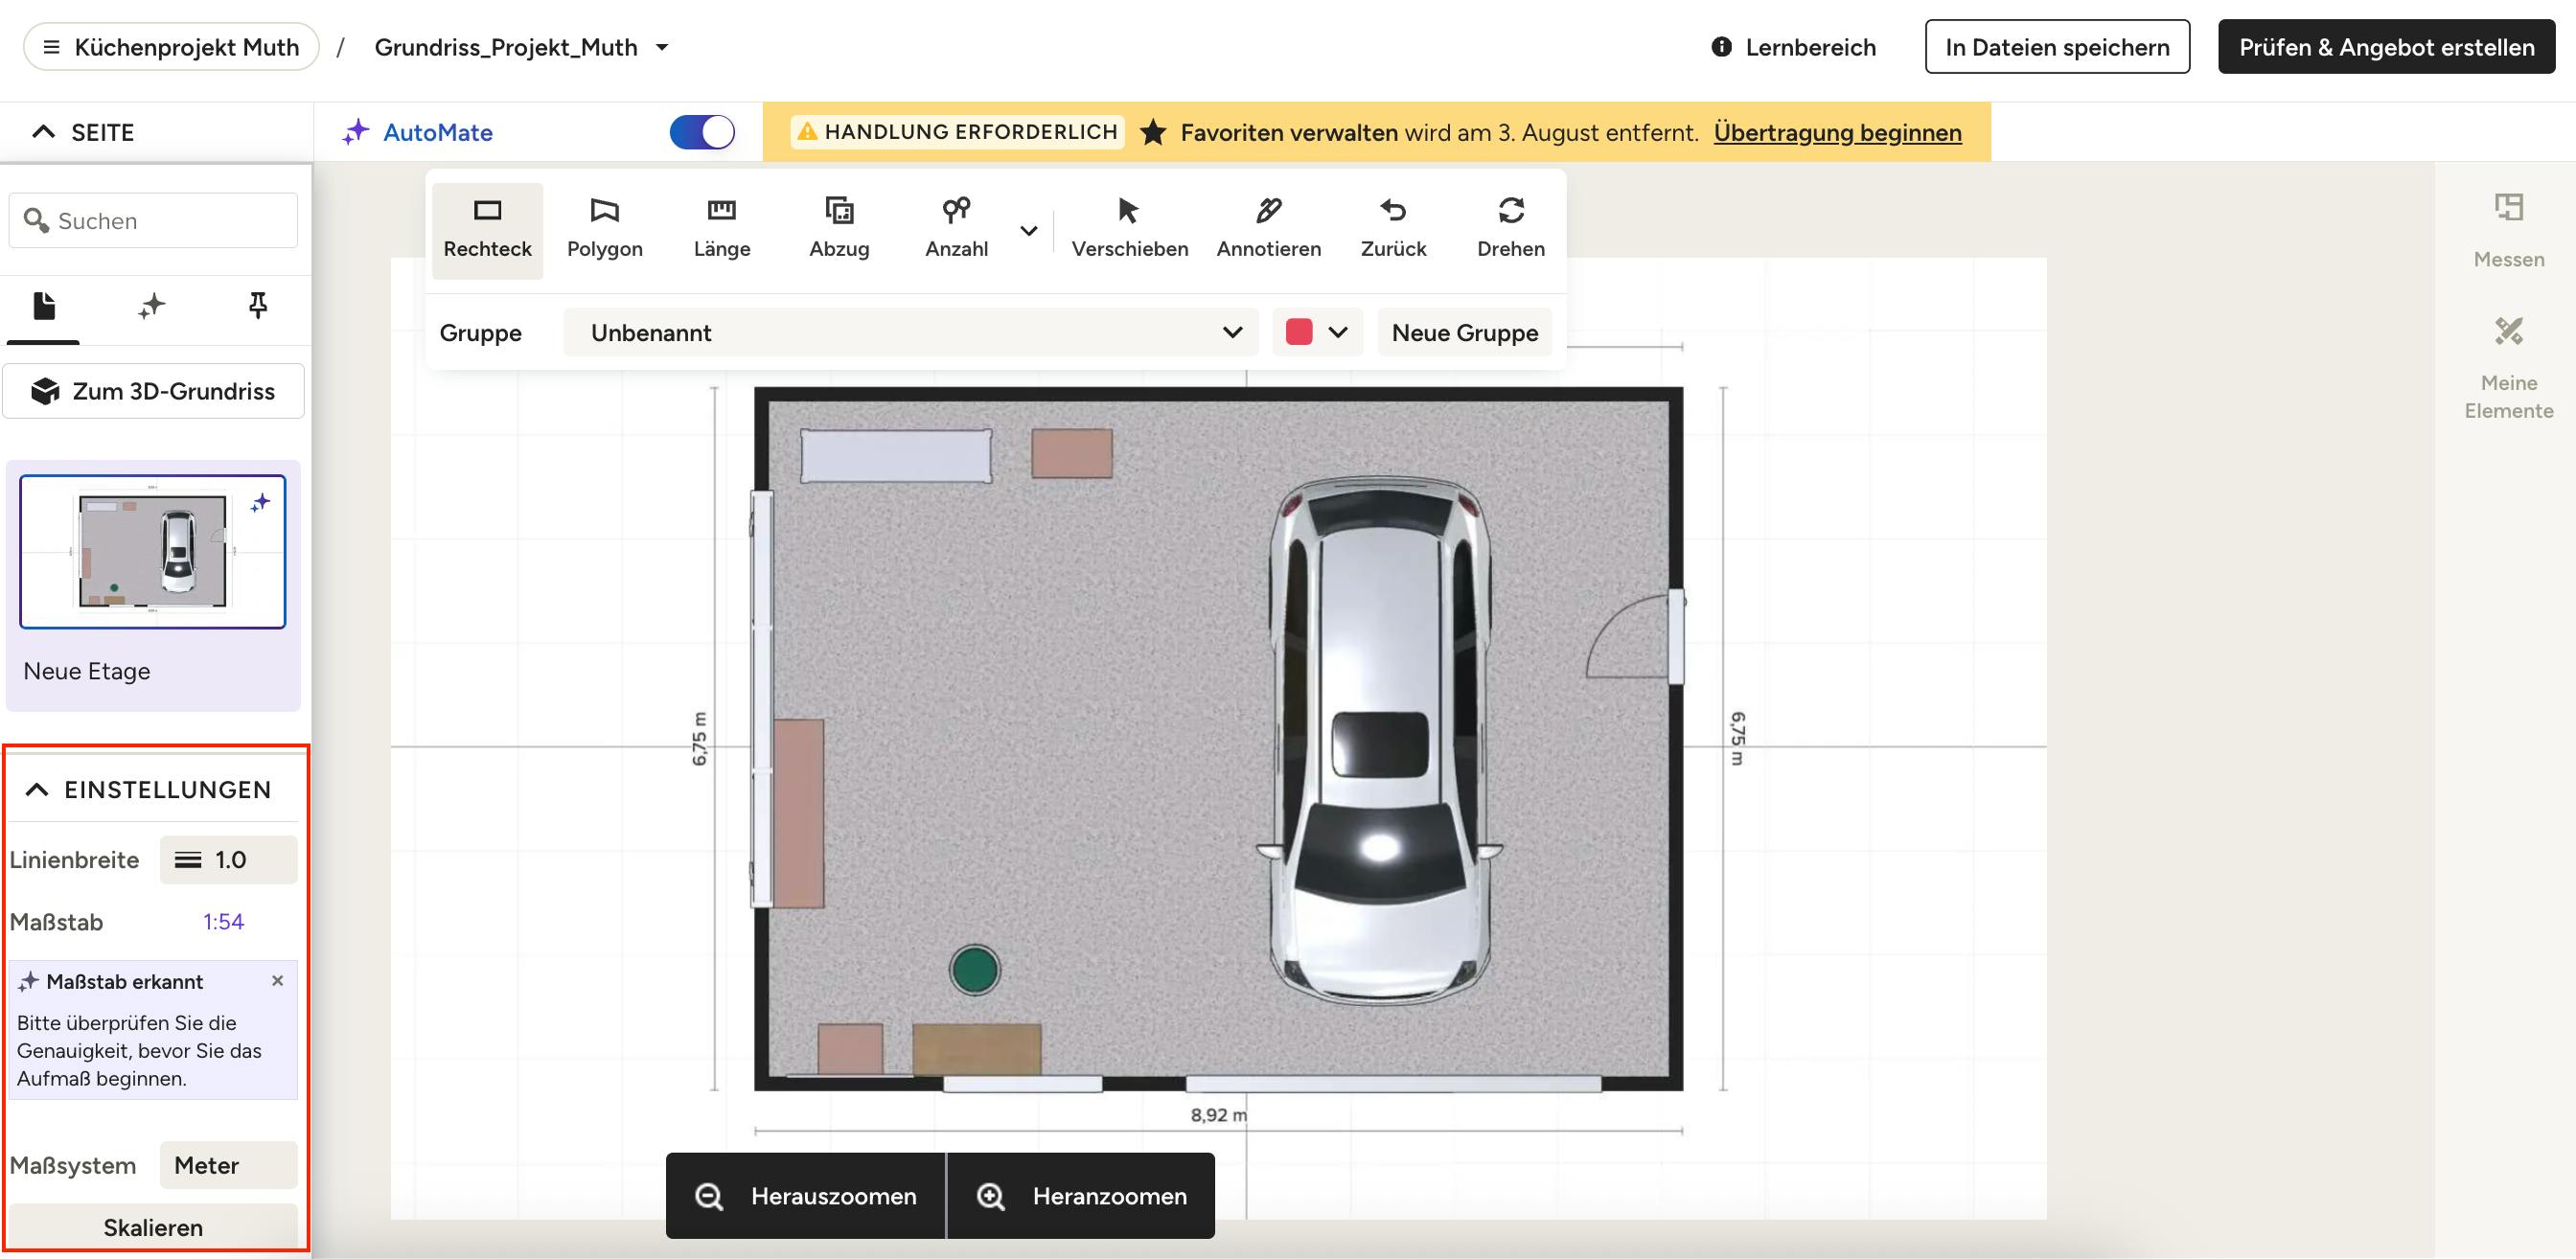Viewport: 2576px width, 1259px height.
Task: Open the Maßsystem Meter selector
Action: click(x=228, y=1166)
